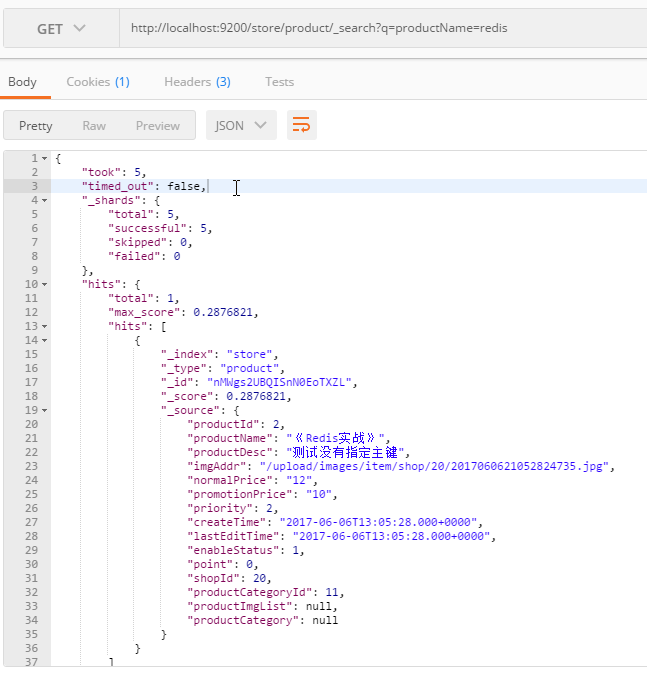647x674 pixels.
Task: Switch to the Body tab
Action: pyautogui.click(x=22, y=82)
